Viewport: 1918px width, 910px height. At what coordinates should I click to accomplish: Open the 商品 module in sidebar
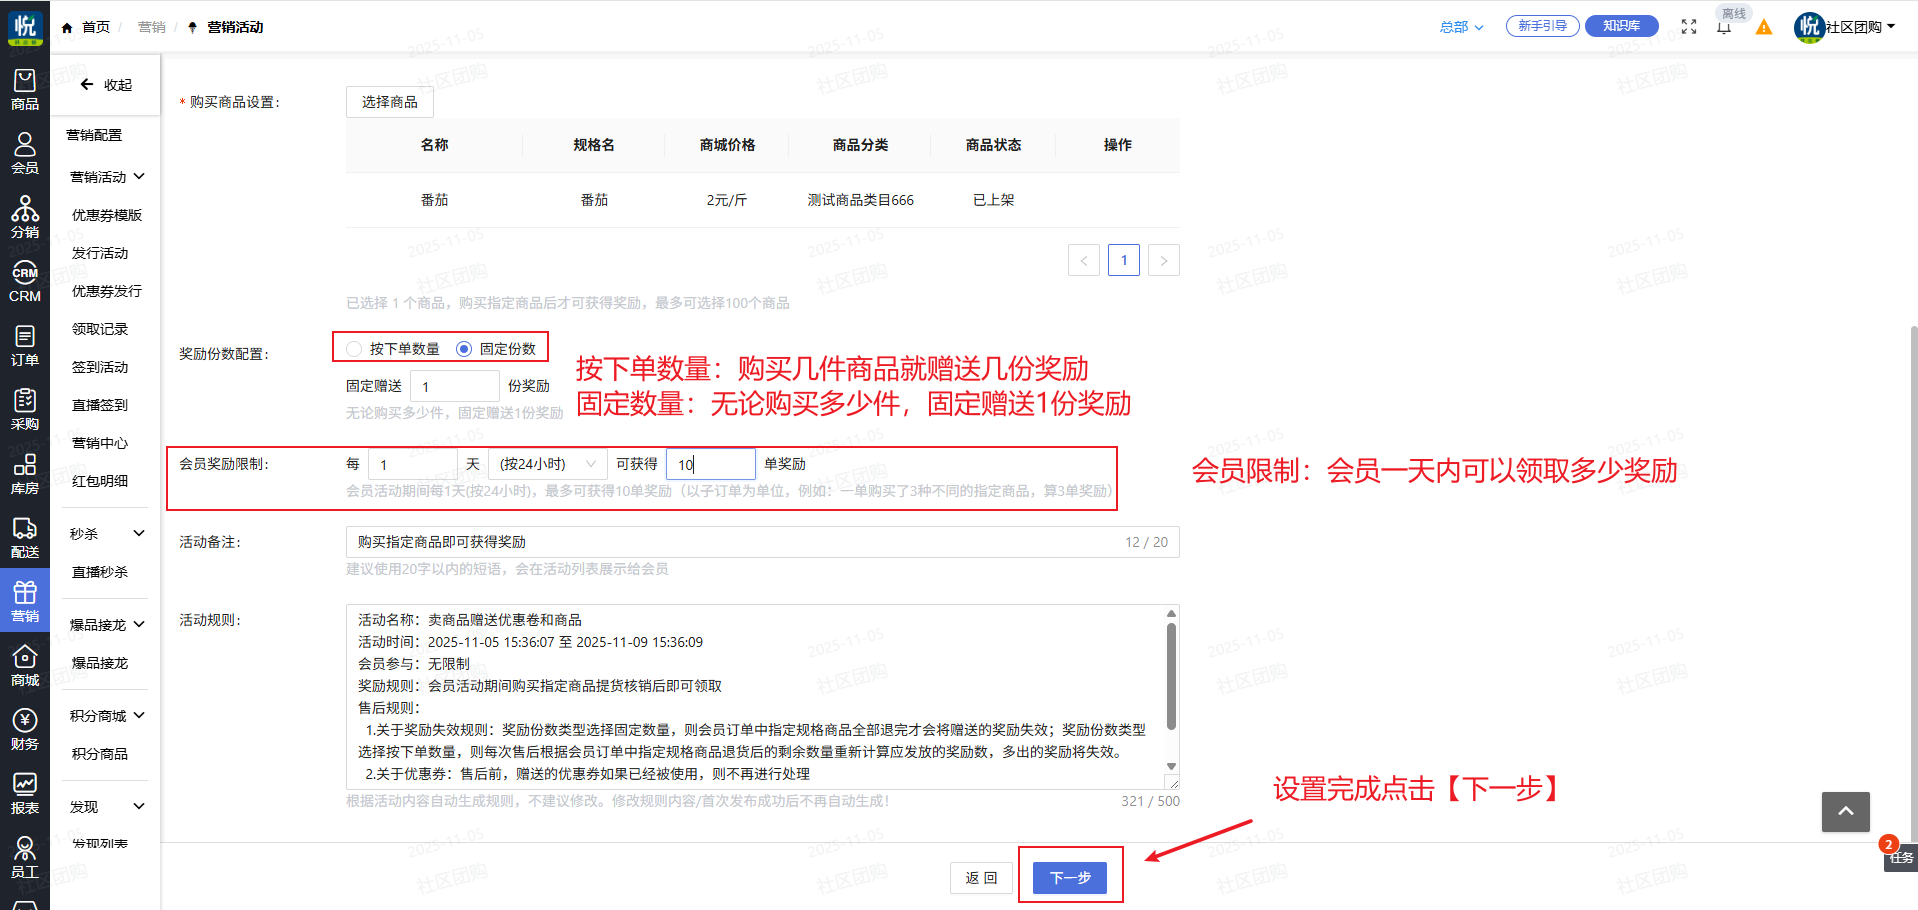tap(25, 89)
